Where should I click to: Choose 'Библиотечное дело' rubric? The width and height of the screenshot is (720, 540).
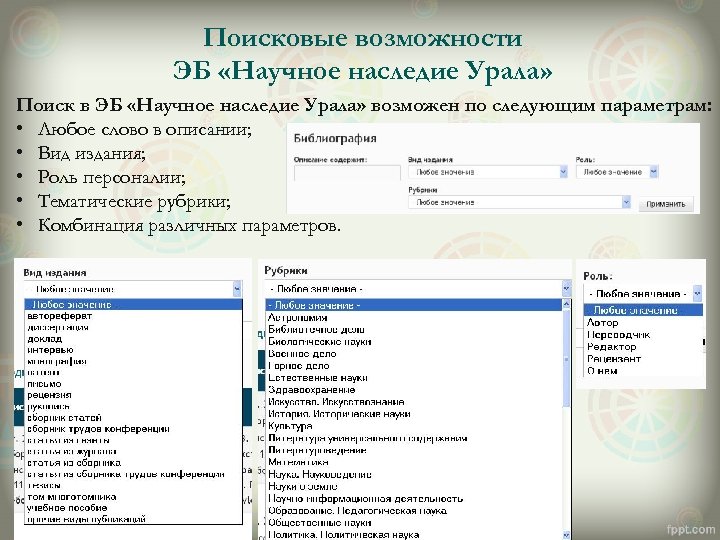(414, 330)
